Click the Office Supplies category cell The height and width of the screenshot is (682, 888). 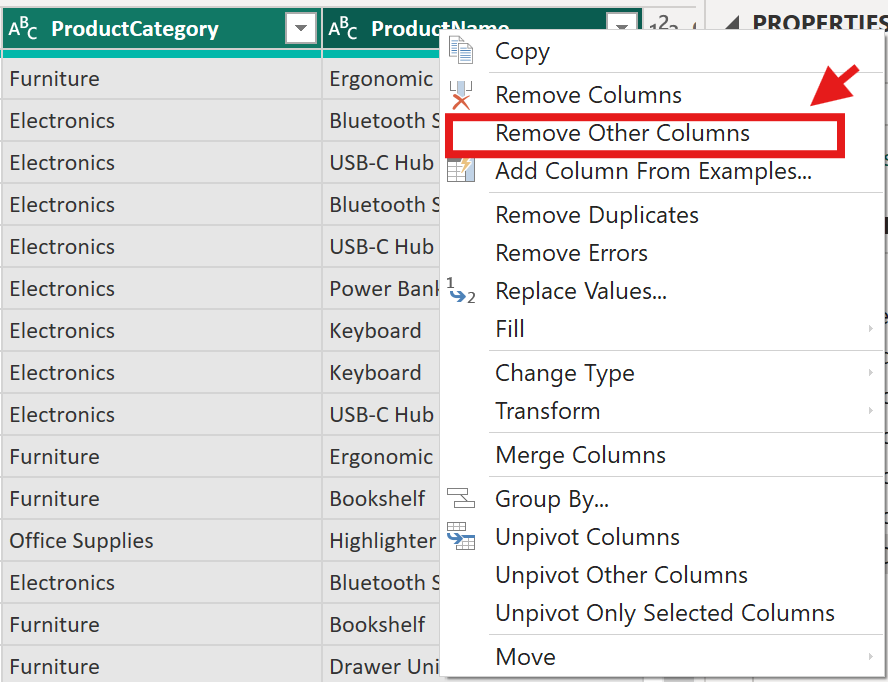[161, 540]
